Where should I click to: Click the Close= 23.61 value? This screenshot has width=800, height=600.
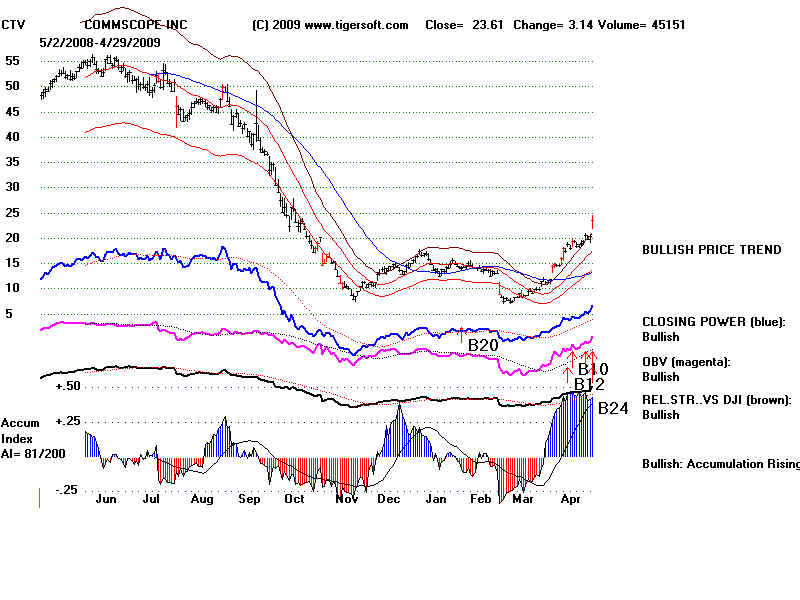pos(464,24)
